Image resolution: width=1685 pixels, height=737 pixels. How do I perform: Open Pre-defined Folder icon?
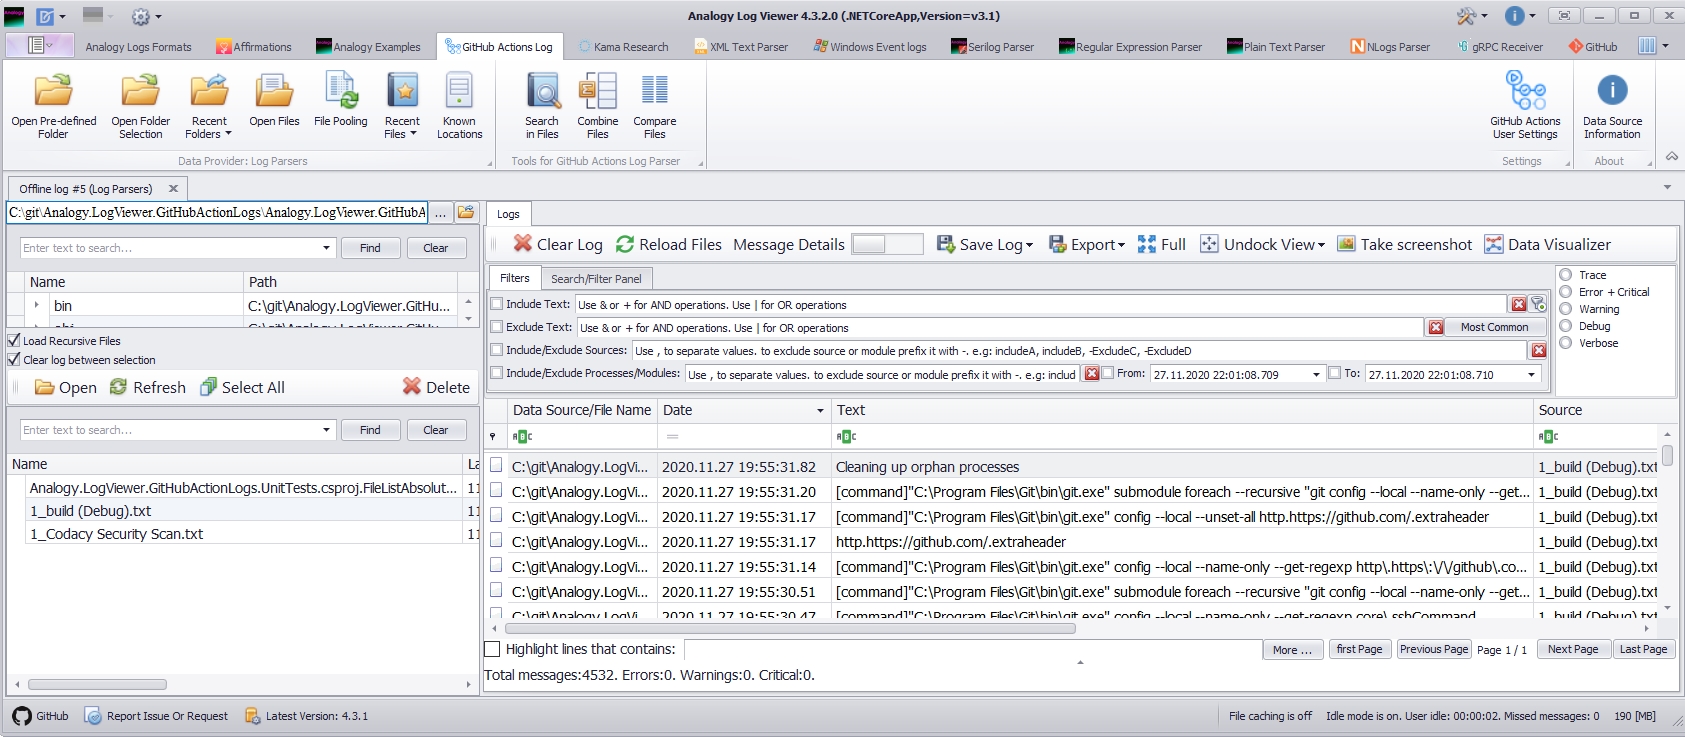pyautogui.click(x=53, y=105)
